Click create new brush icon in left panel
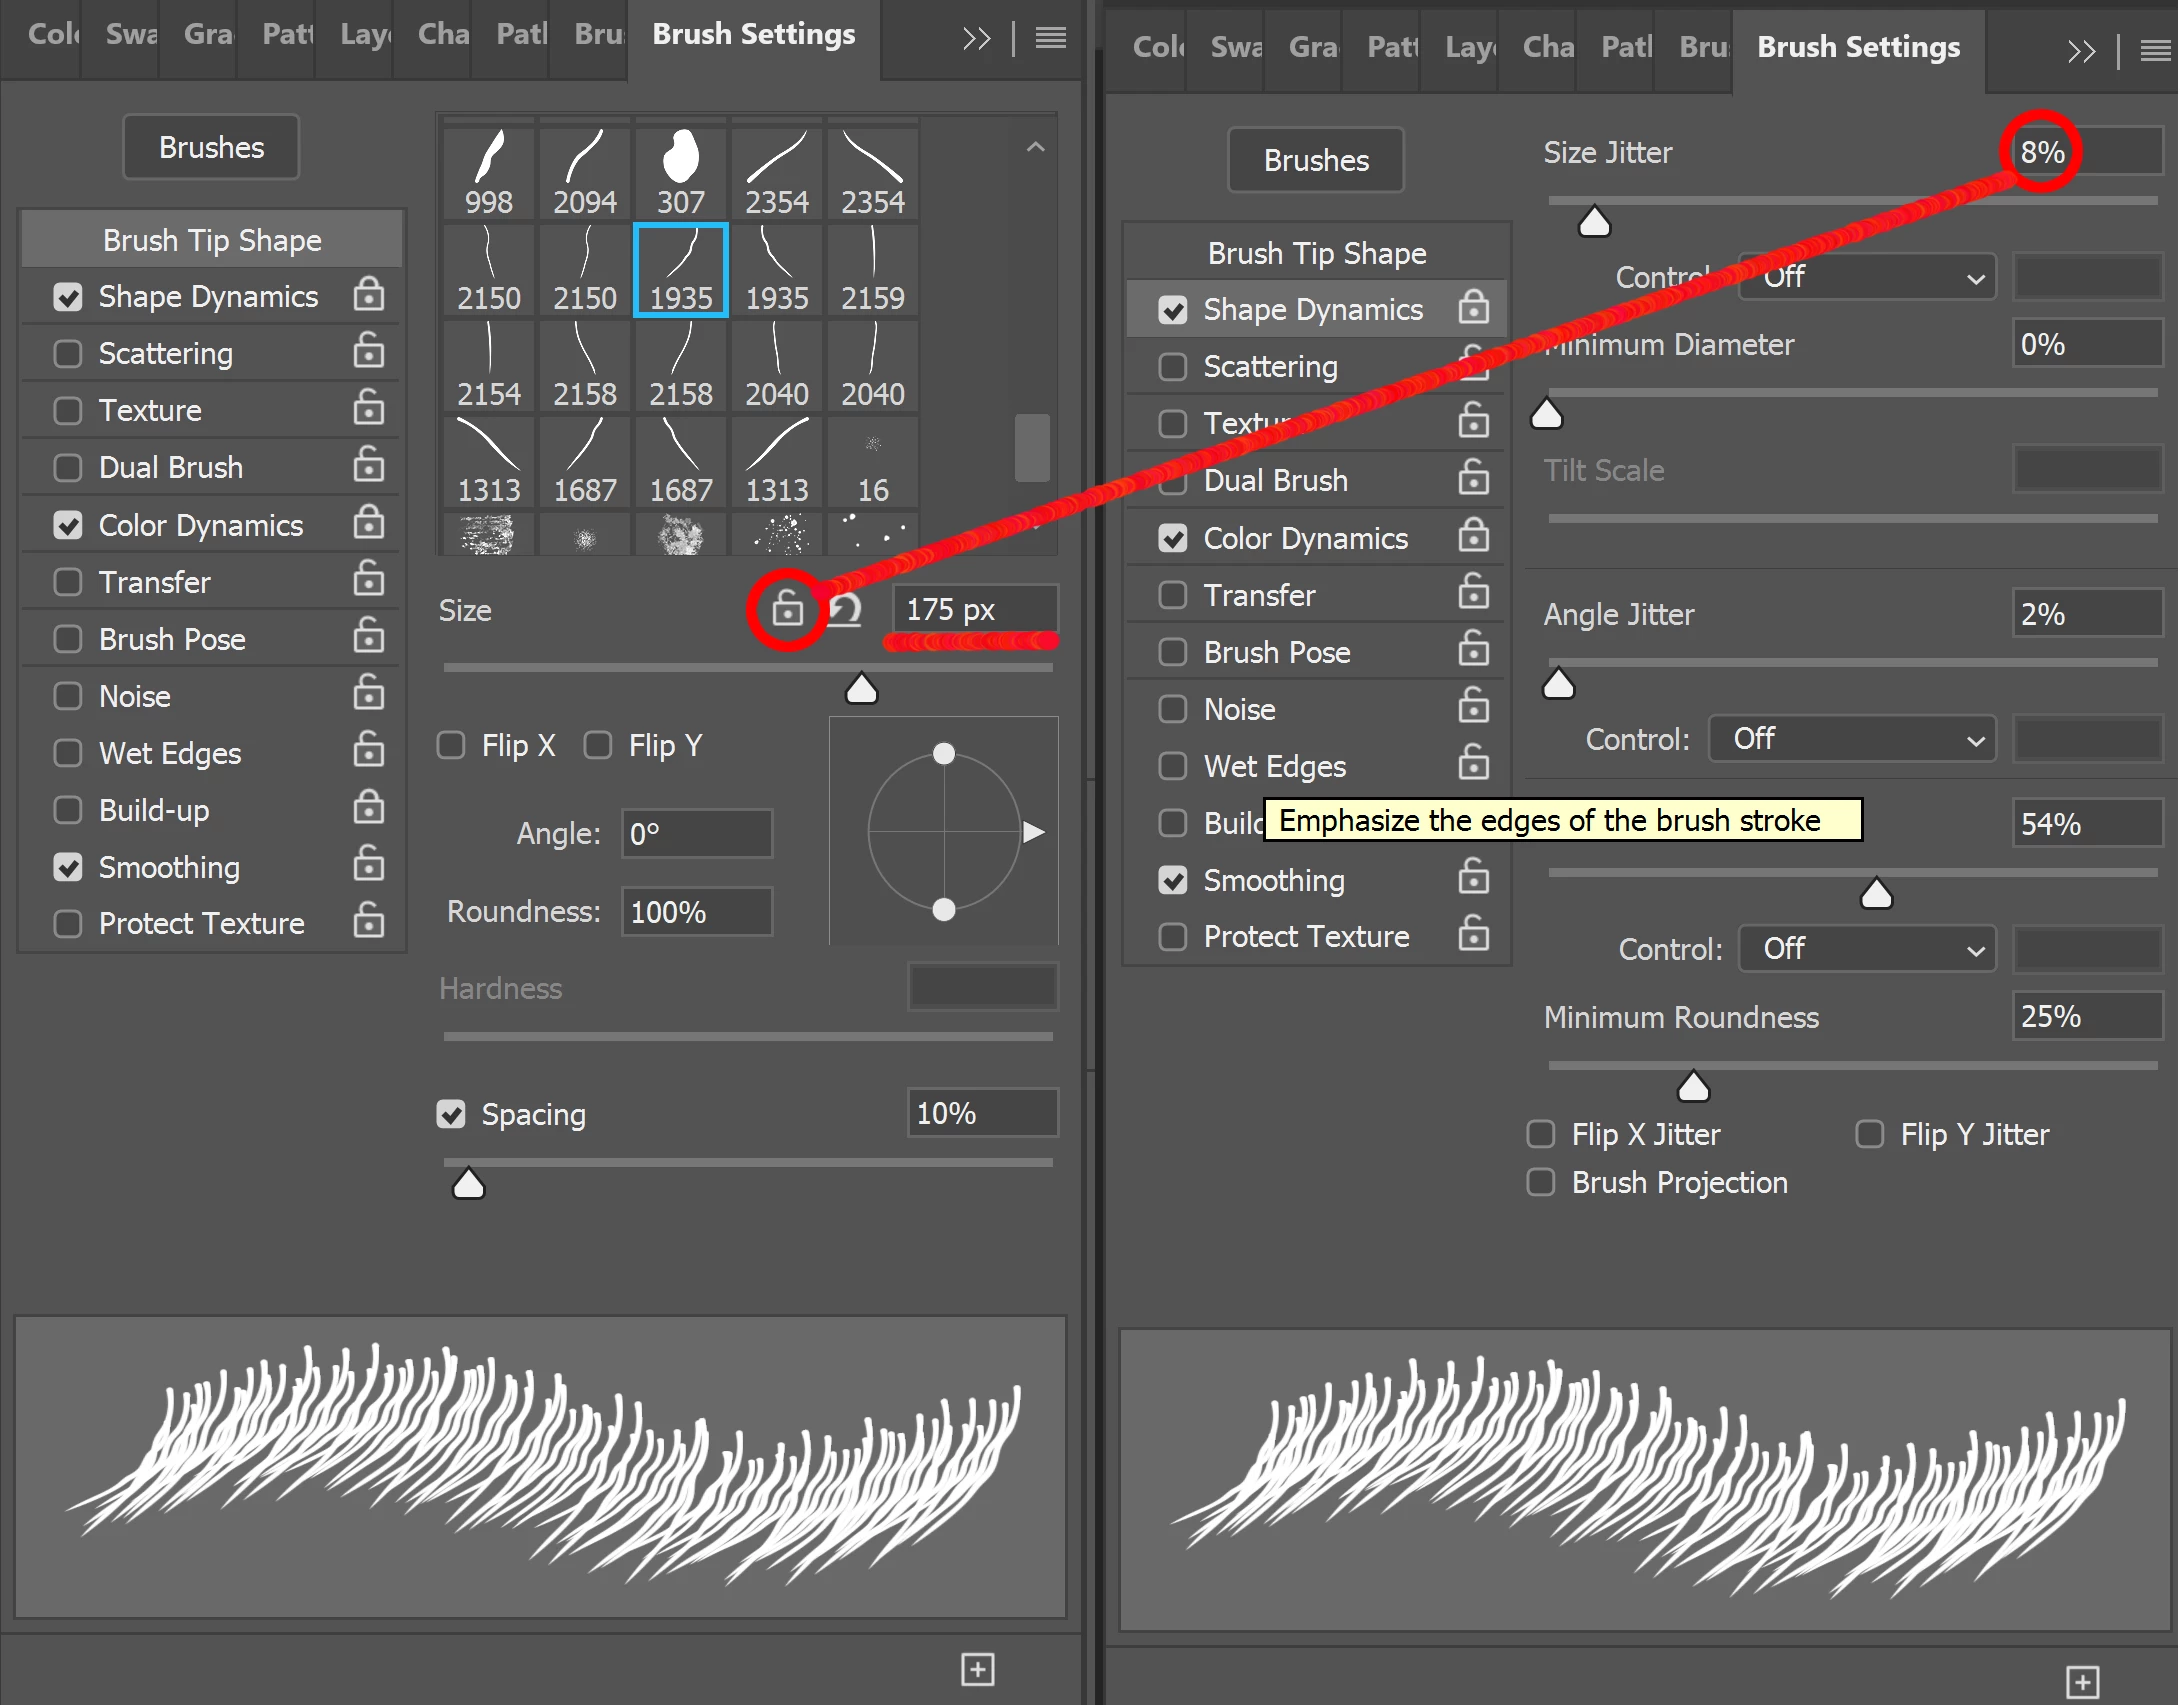 coord(977,1668)
